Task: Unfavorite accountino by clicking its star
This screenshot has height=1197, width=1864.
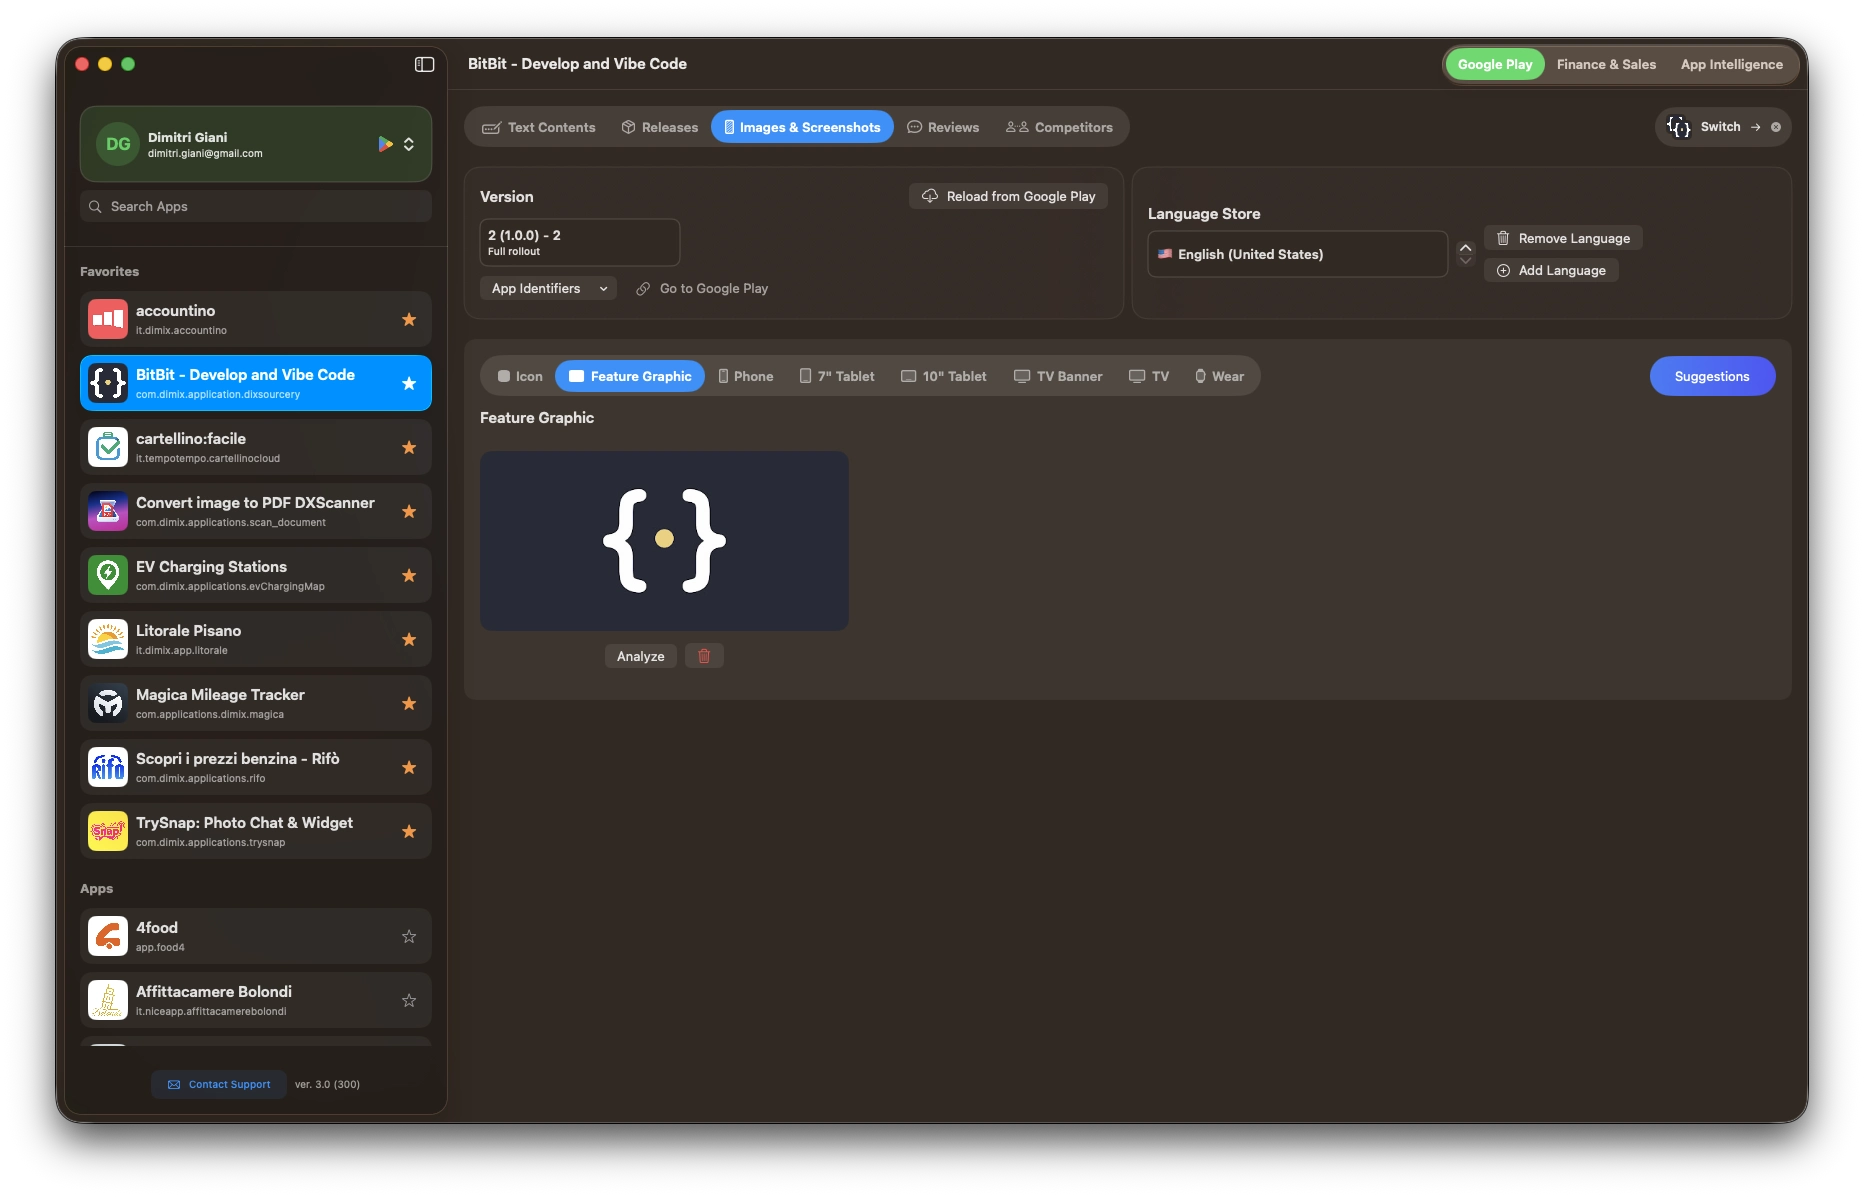Action: coord(409,319)
